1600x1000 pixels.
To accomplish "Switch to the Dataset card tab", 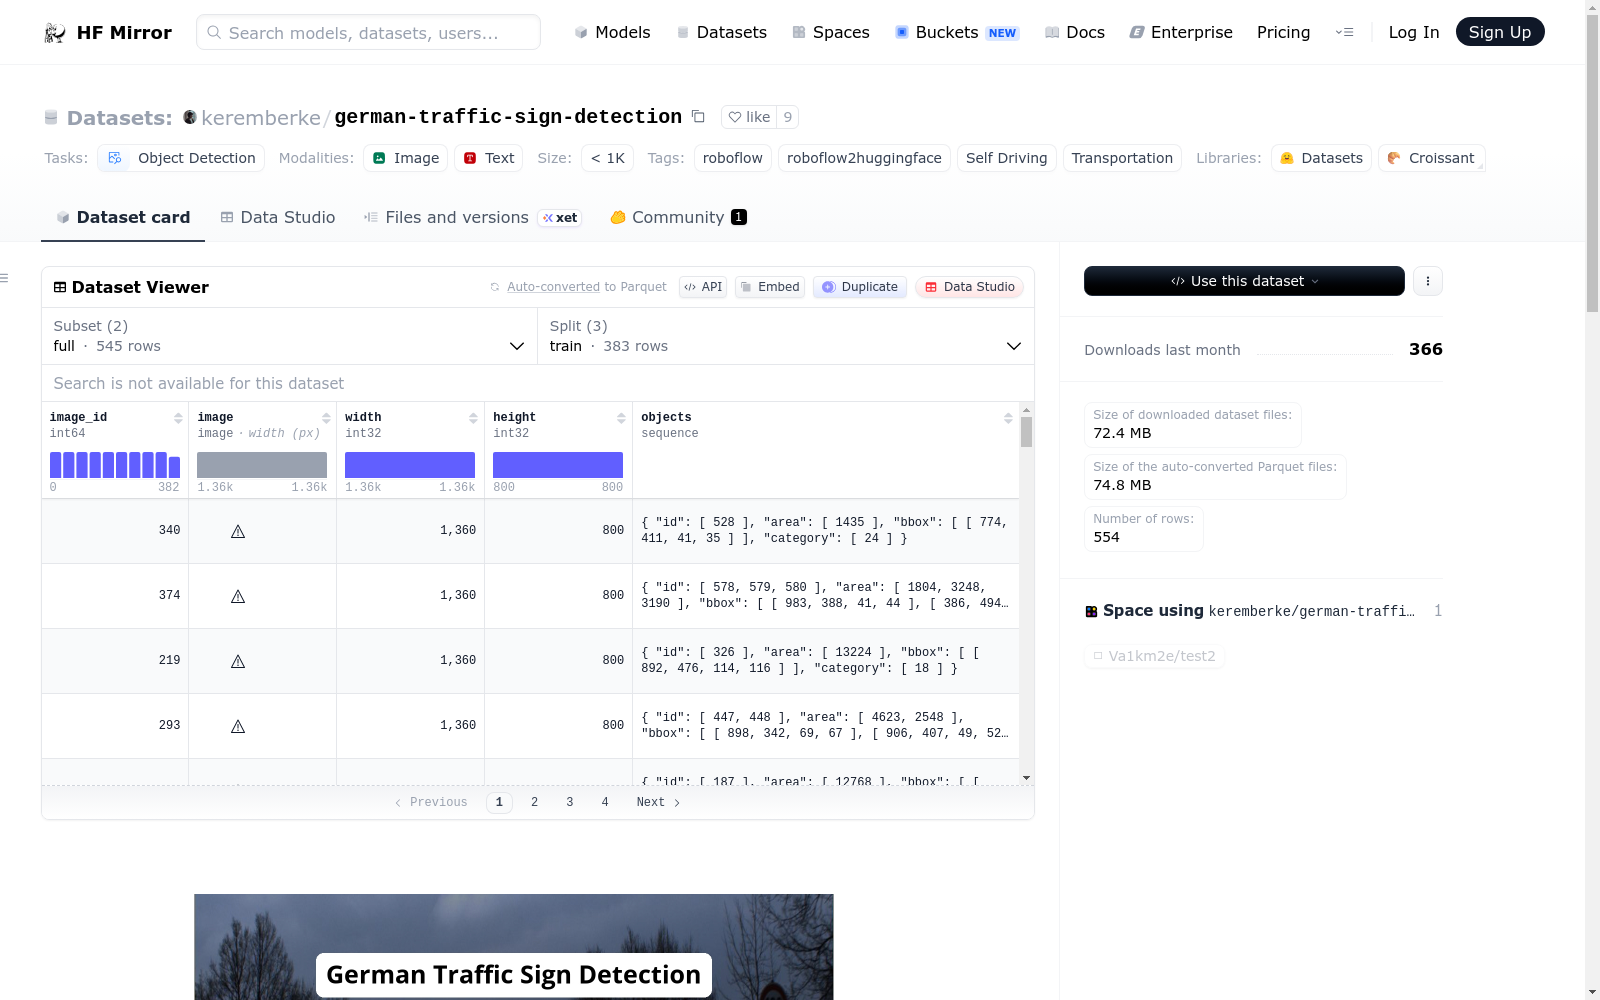I will coord(123,217).
